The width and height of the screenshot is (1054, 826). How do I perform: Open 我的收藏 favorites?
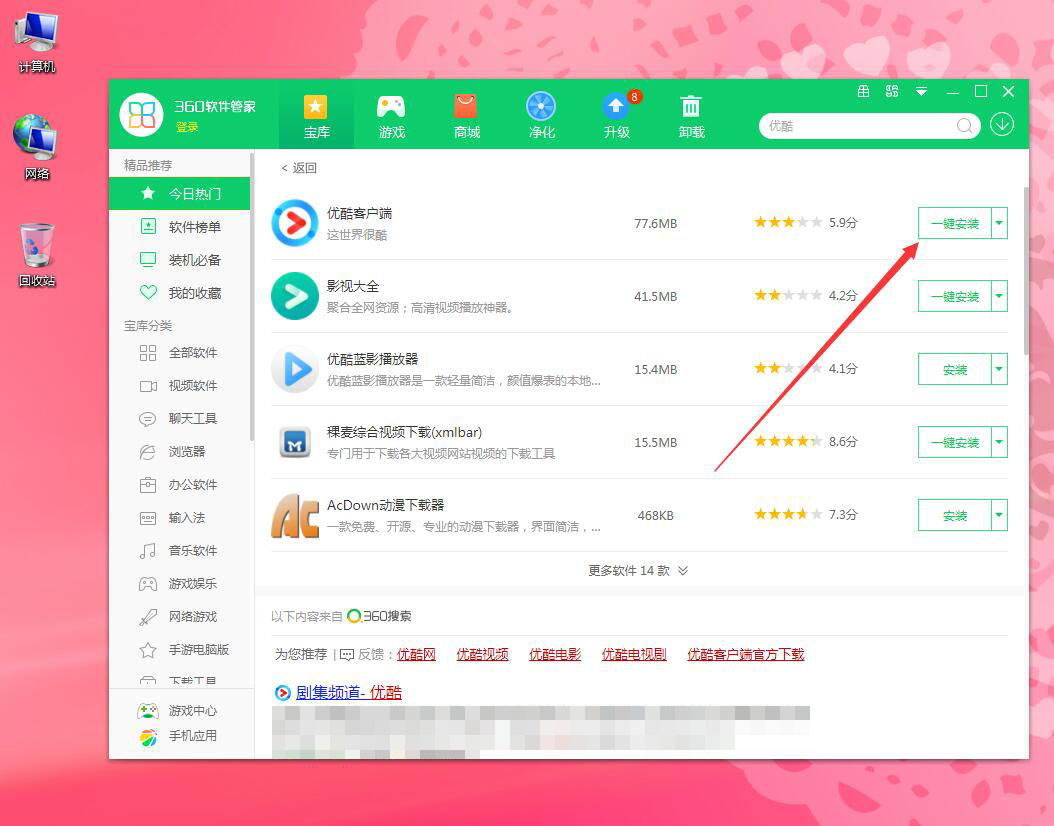pyautogui.click(x=179, y=292)
